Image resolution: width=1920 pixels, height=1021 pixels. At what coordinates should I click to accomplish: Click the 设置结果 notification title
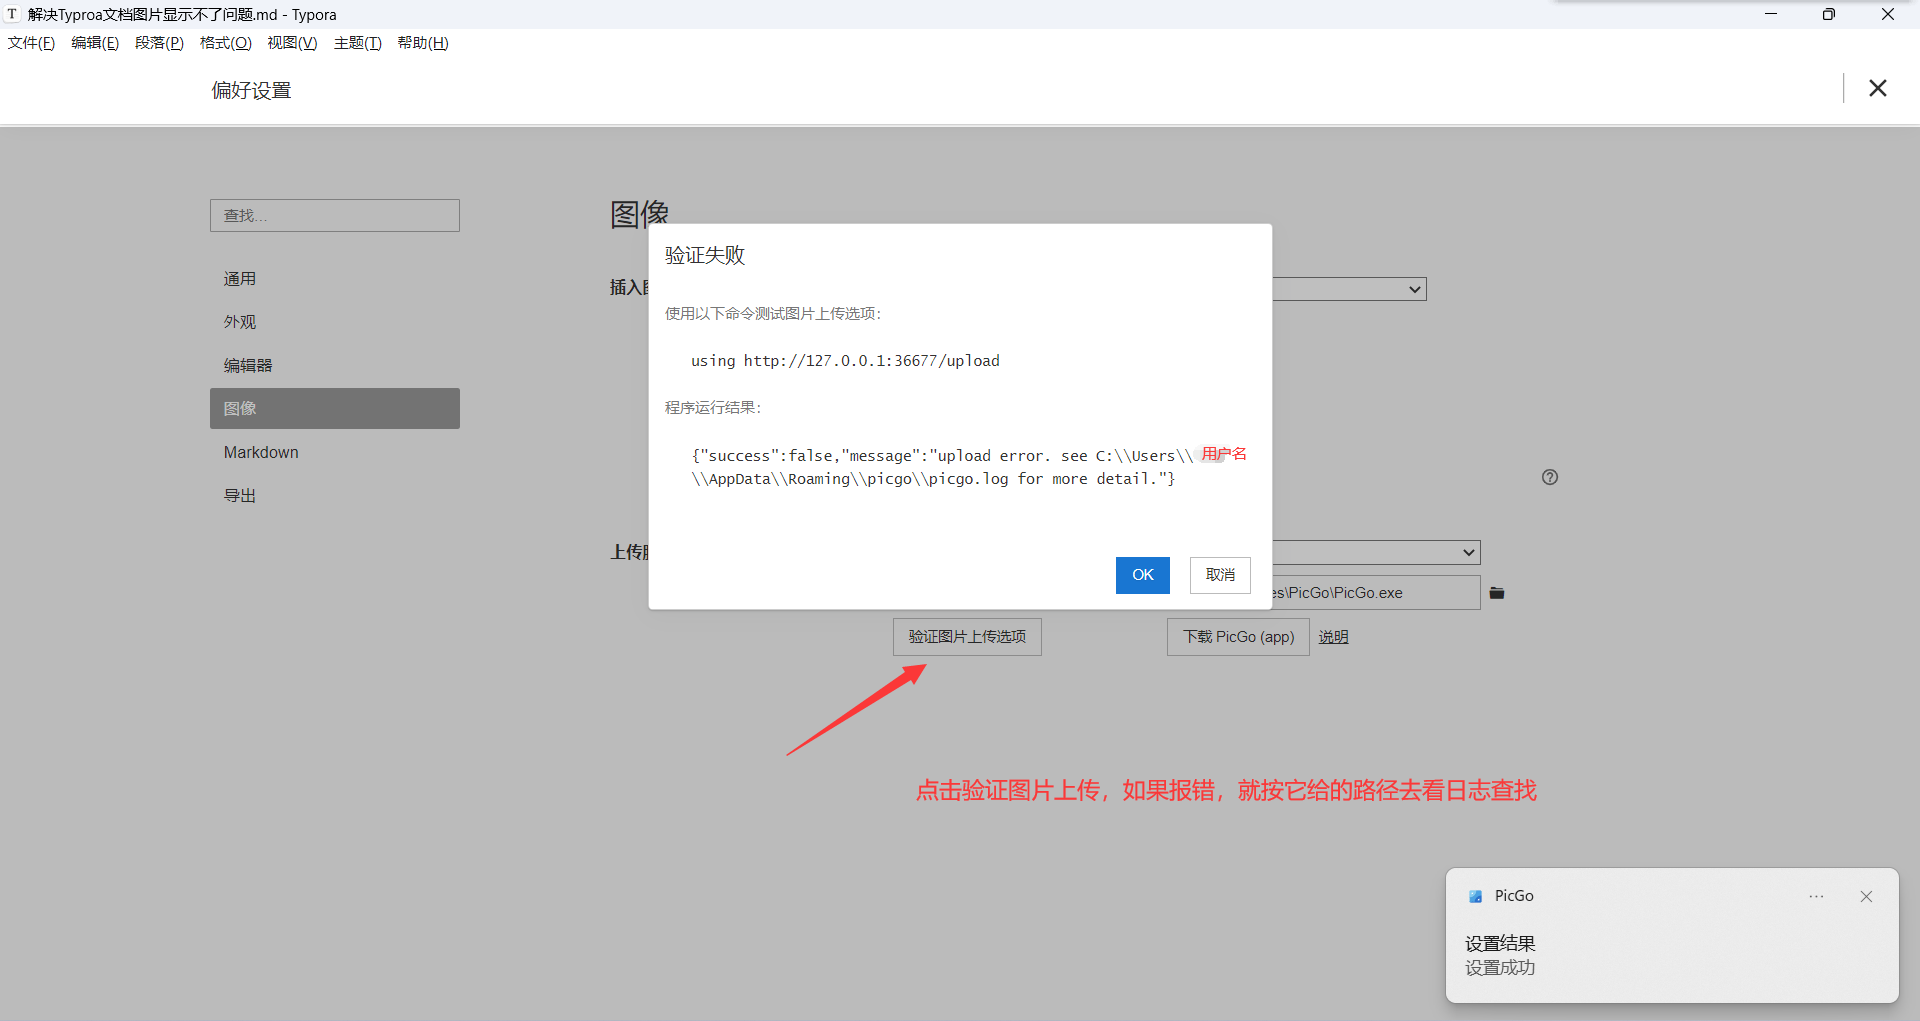[1500, 943]
